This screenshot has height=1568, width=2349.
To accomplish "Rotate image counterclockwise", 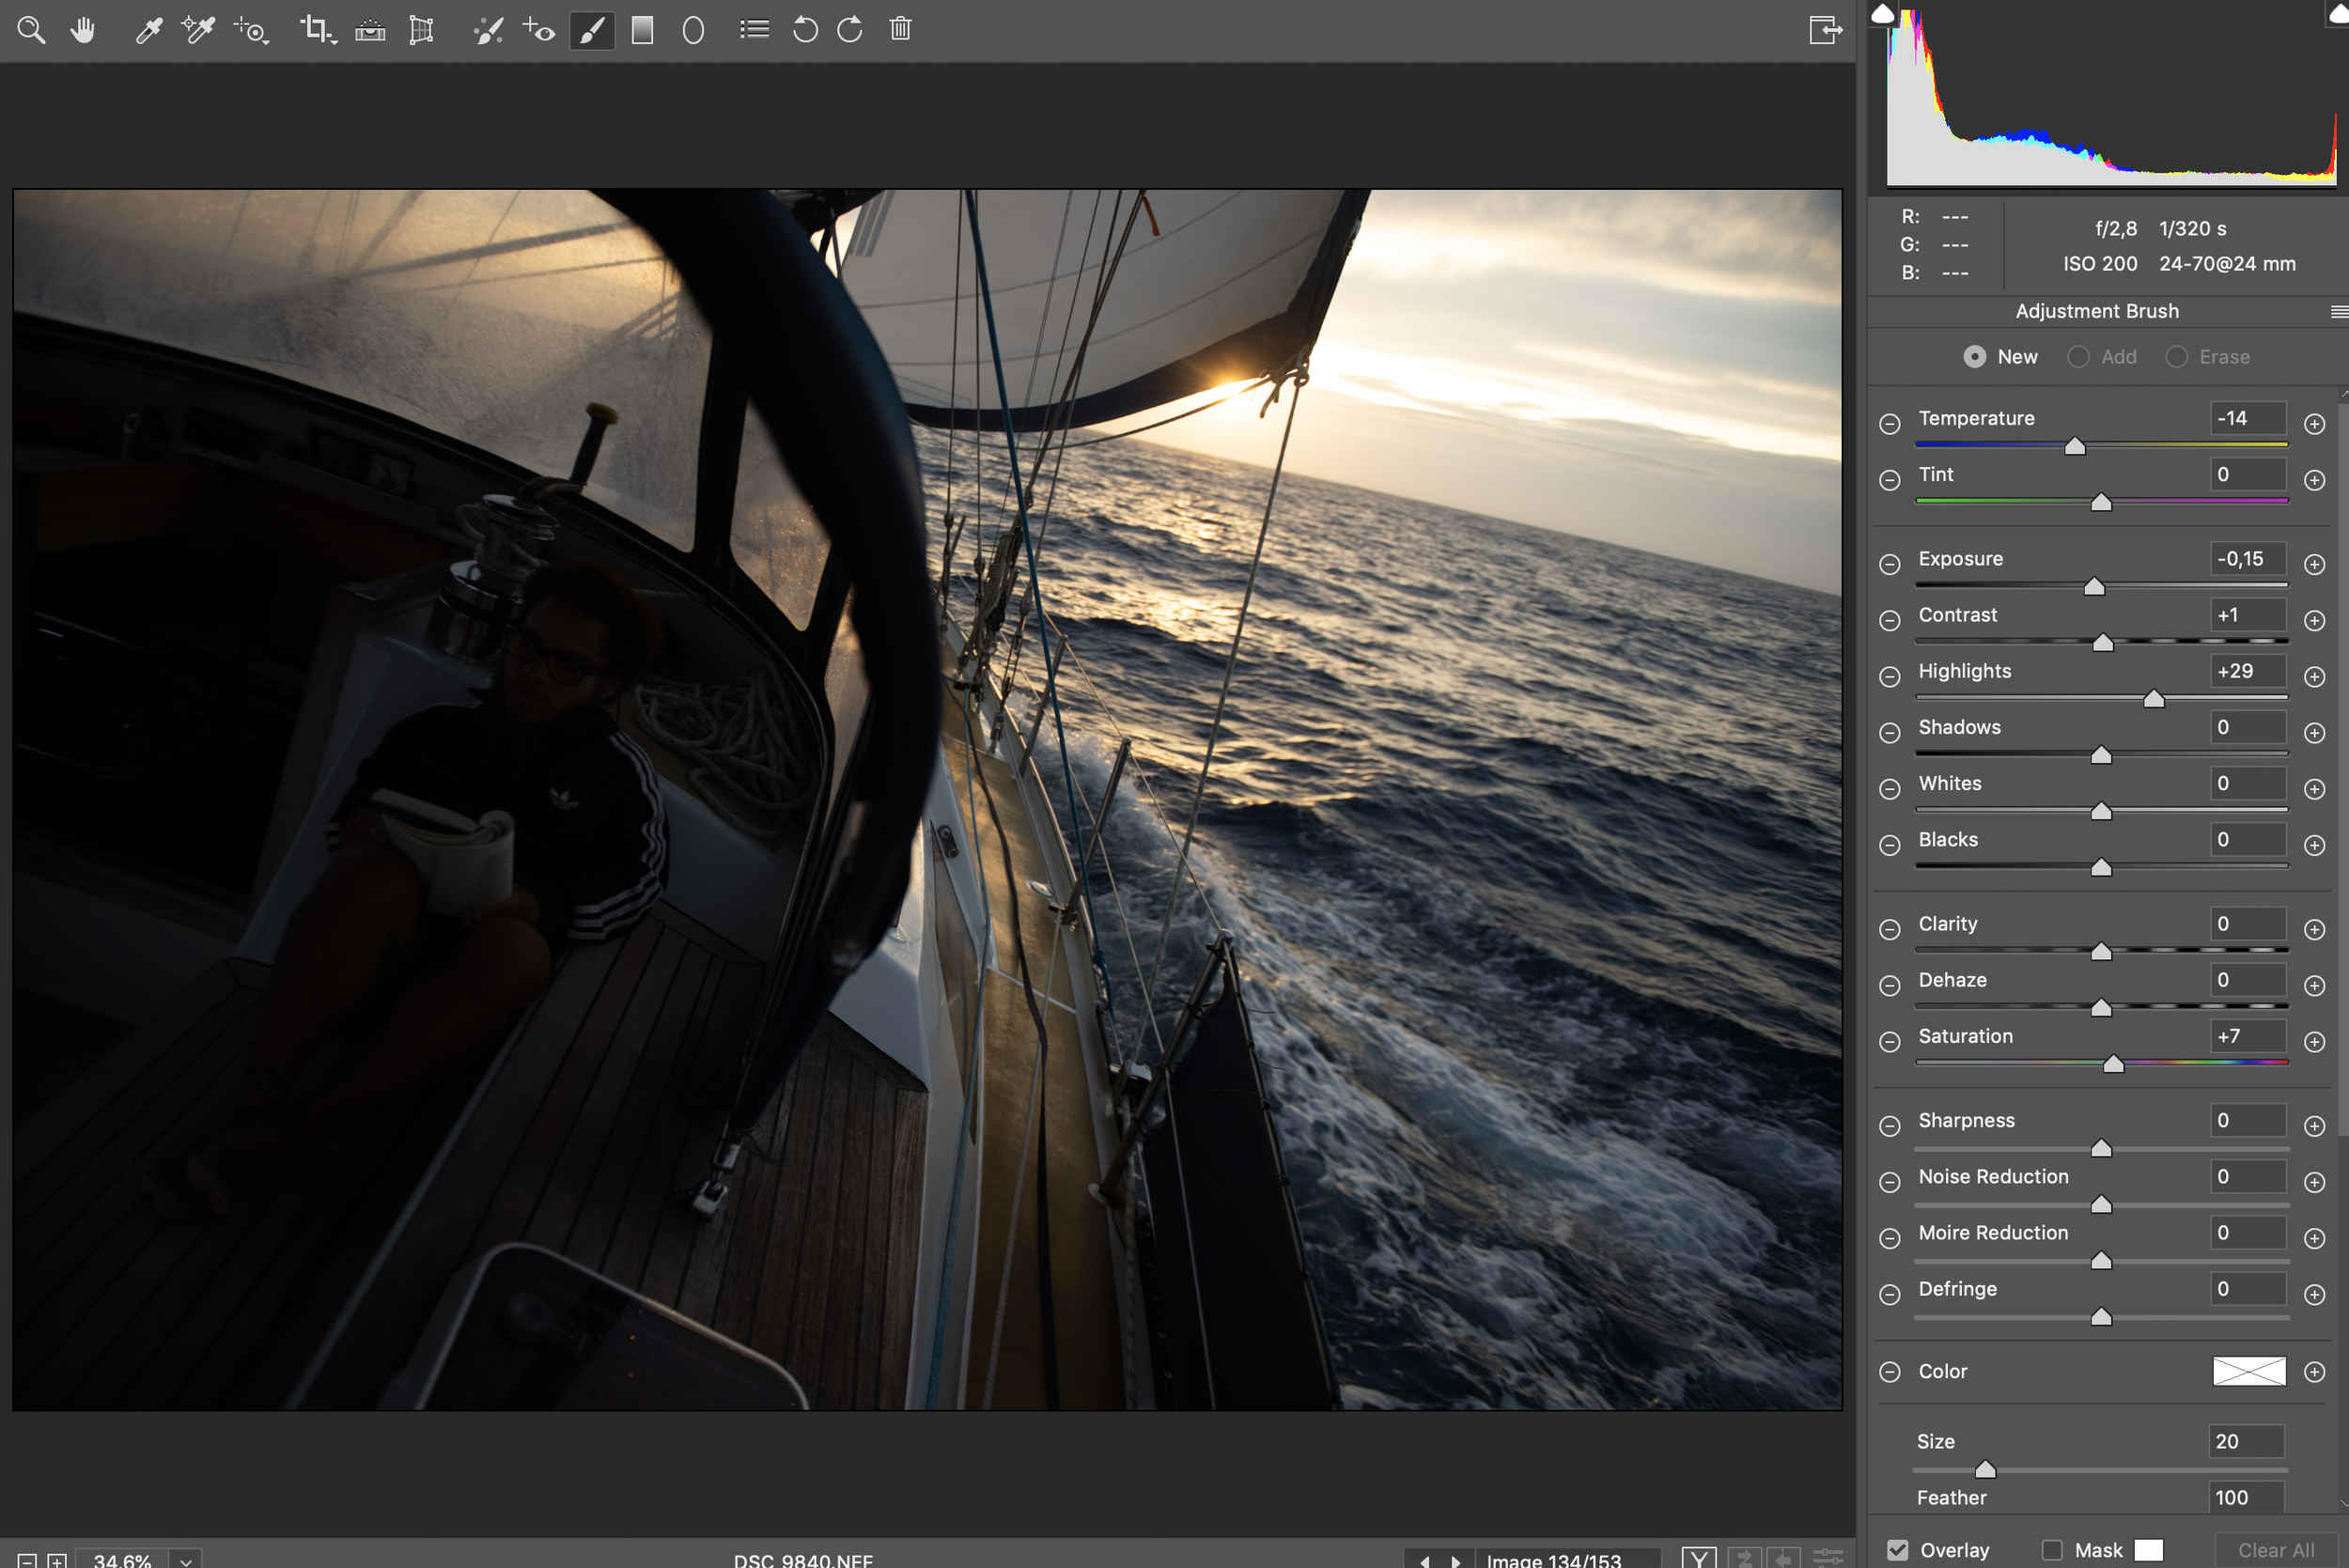I will [x=805, y=30].
